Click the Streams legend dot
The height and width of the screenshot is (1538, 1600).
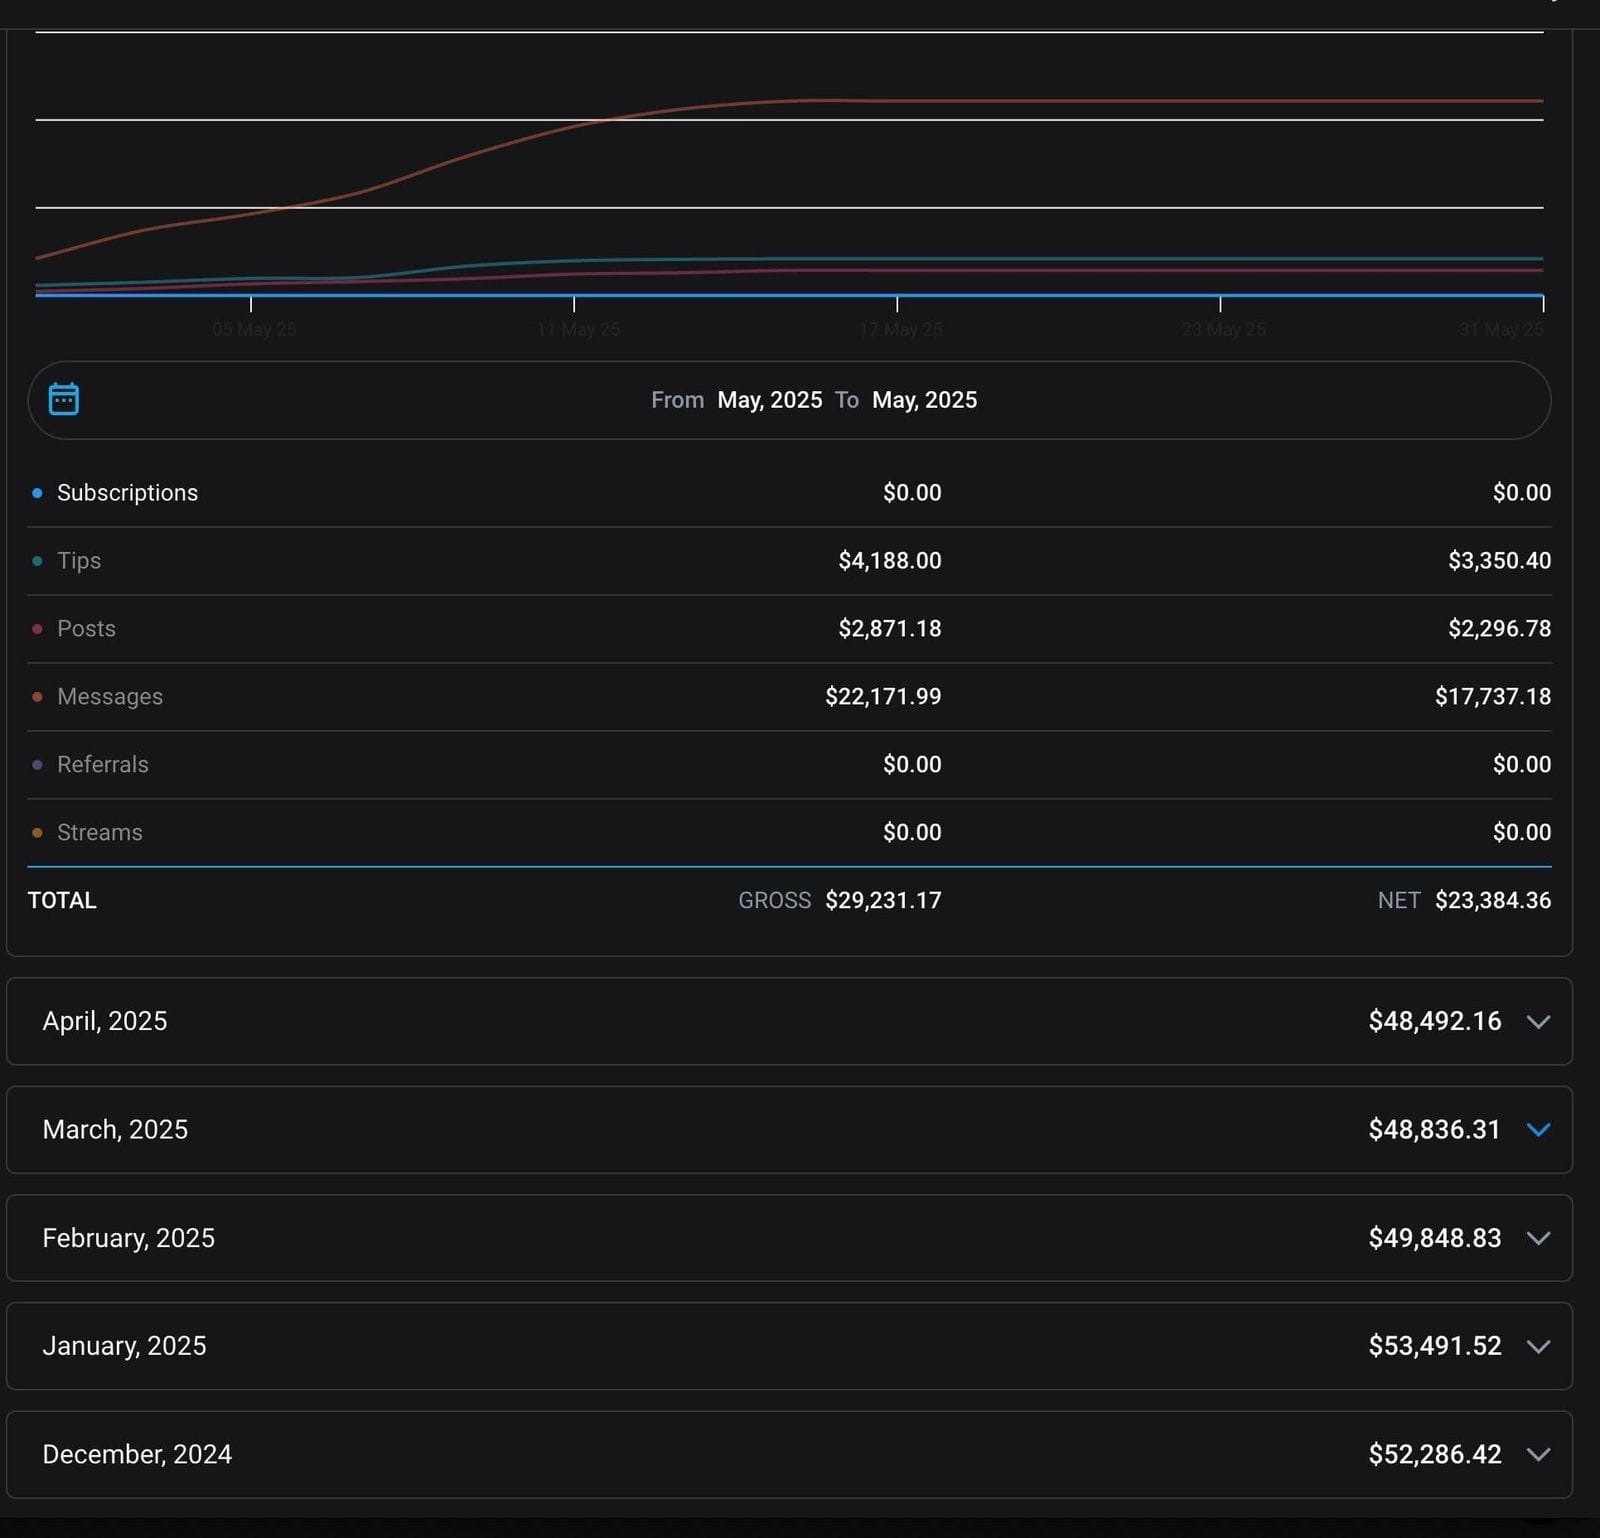click(x=37, y=833)
